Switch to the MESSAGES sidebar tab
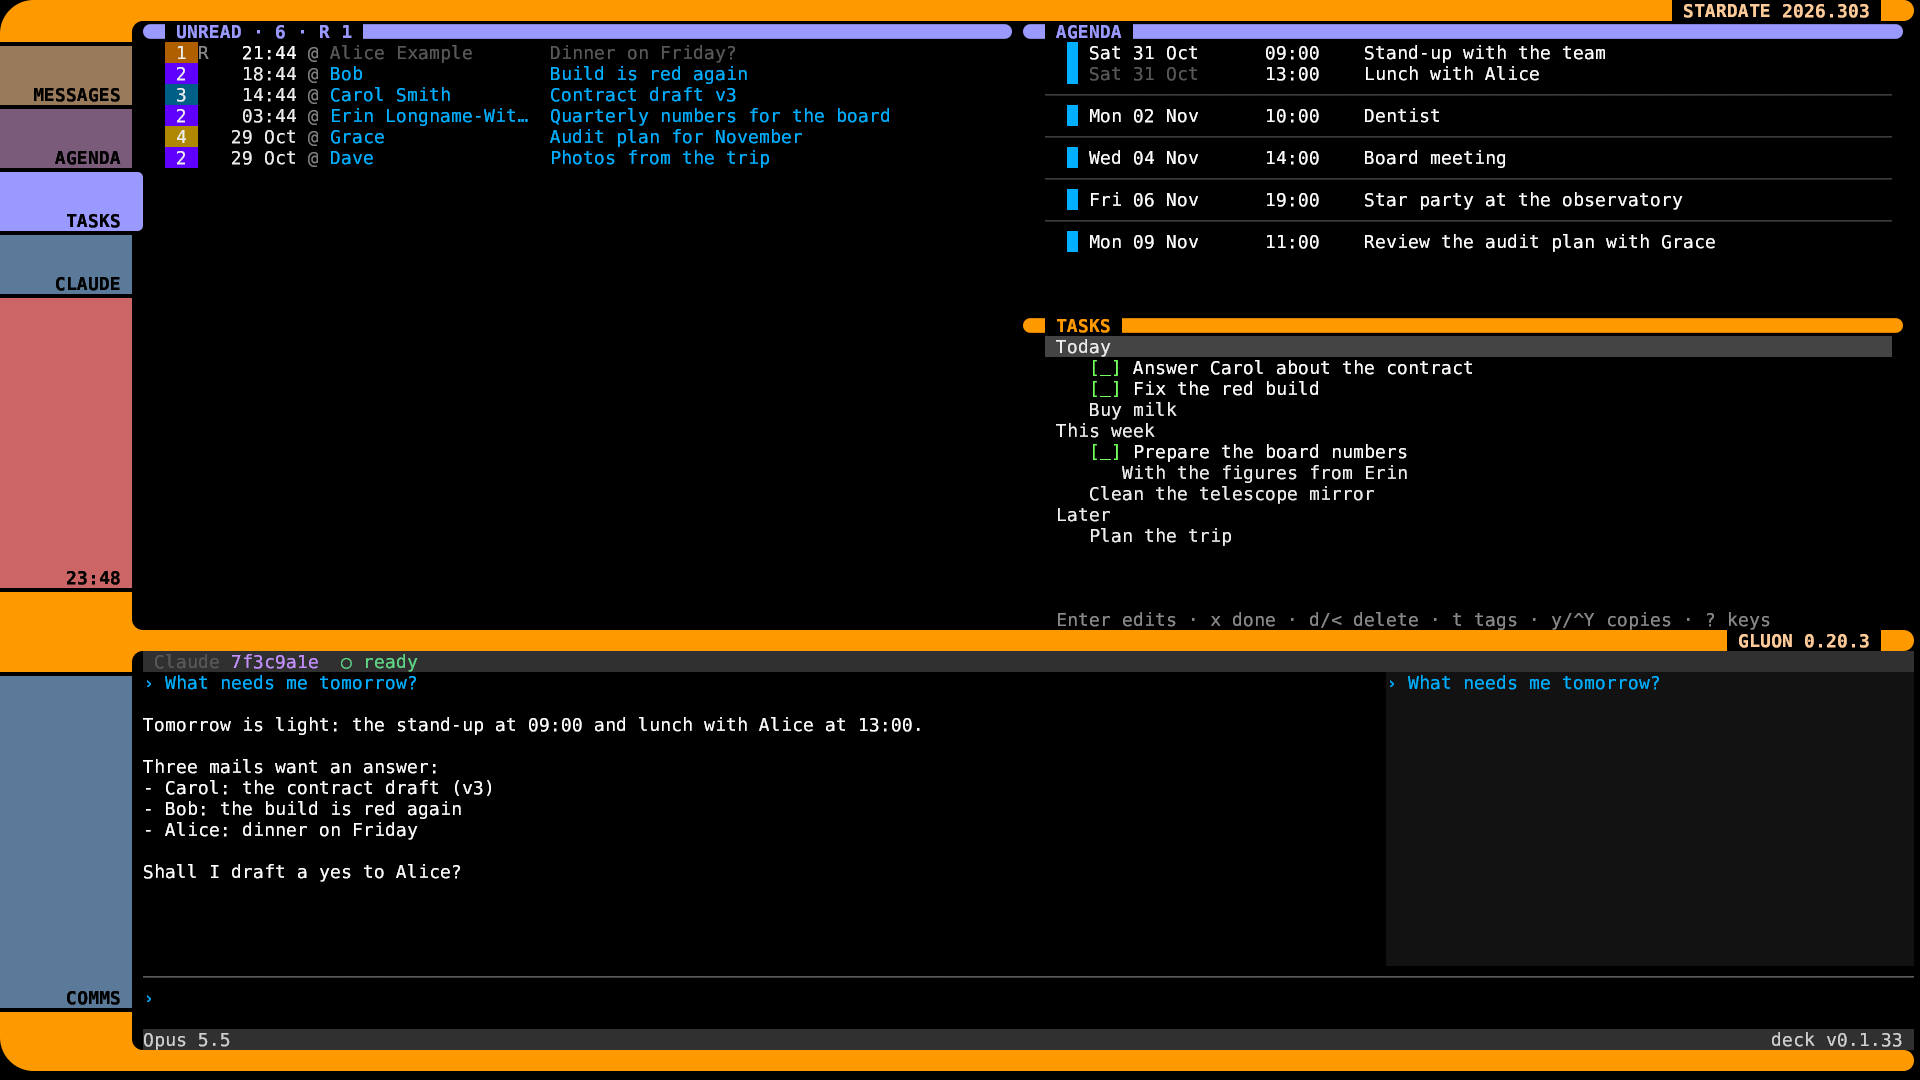The image size is (1920, 1080). tap(66, 76)
